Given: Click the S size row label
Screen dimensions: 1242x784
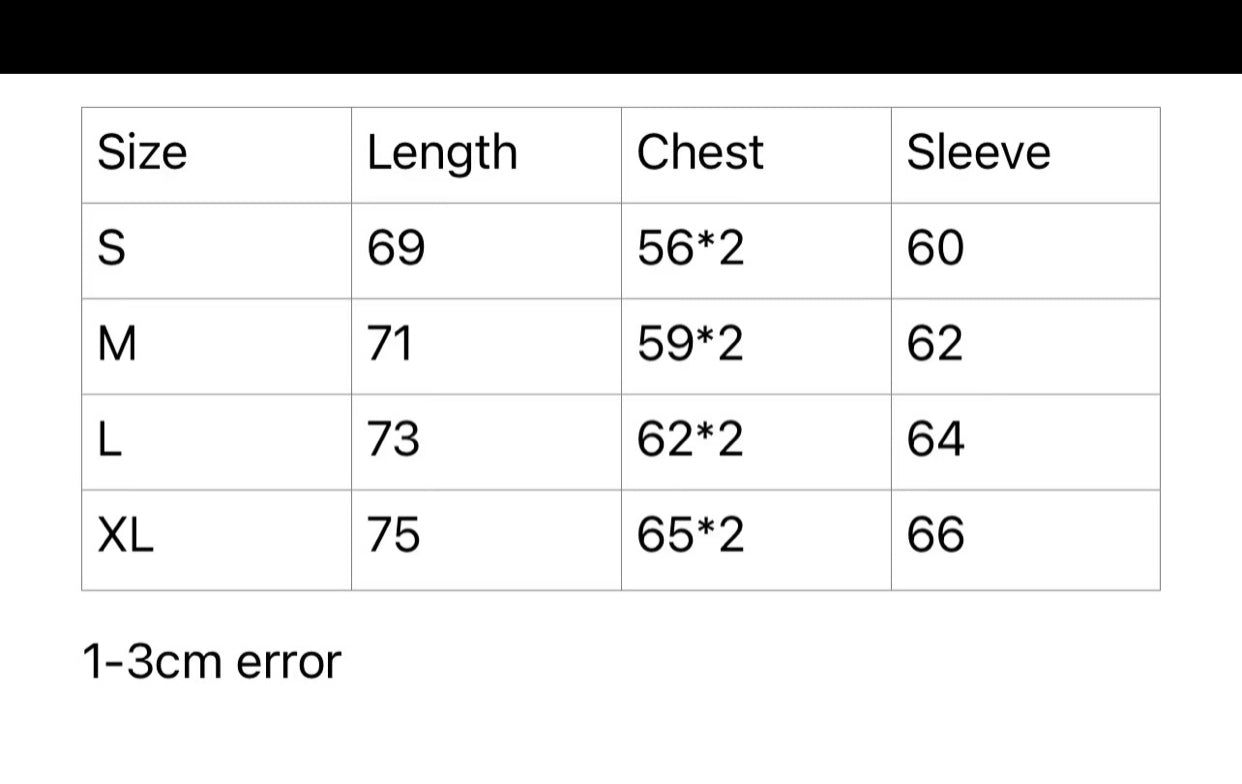Looking at the screenshot, I should coord(112,249).
